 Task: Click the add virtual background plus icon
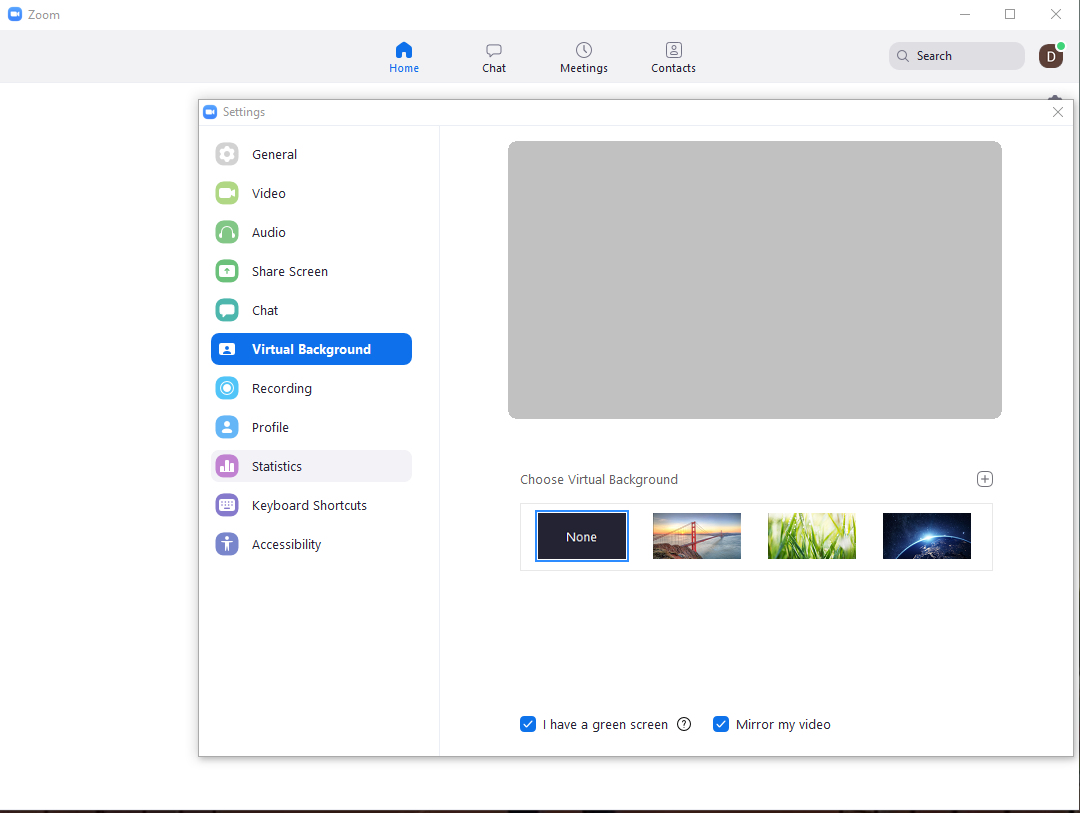coord(985,479)
